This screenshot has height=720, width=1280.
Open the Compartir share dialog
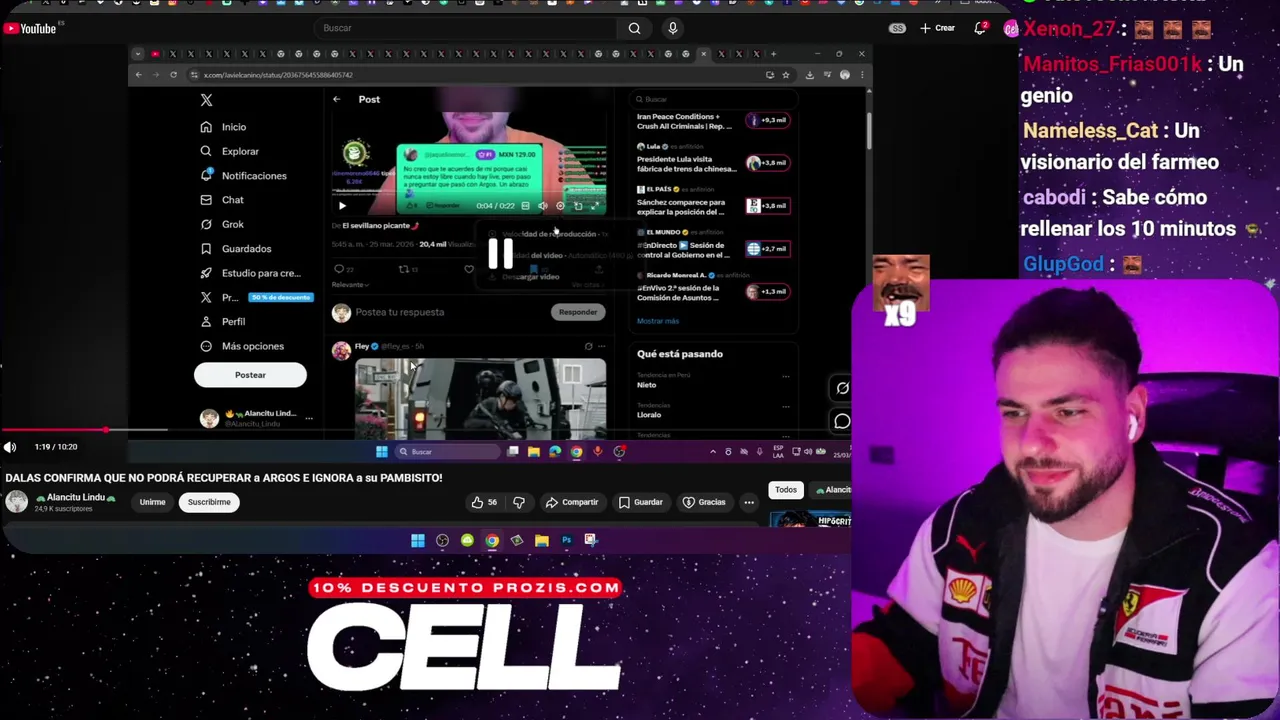tap(572, 502)
